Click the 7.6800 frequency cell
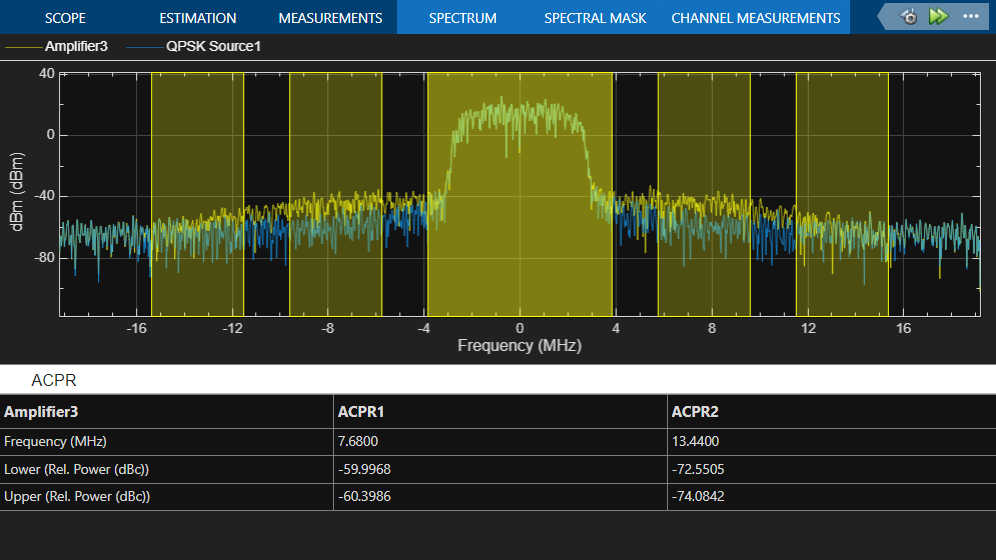The width and height of the screenshot is (996, 560). coord(501,442)
